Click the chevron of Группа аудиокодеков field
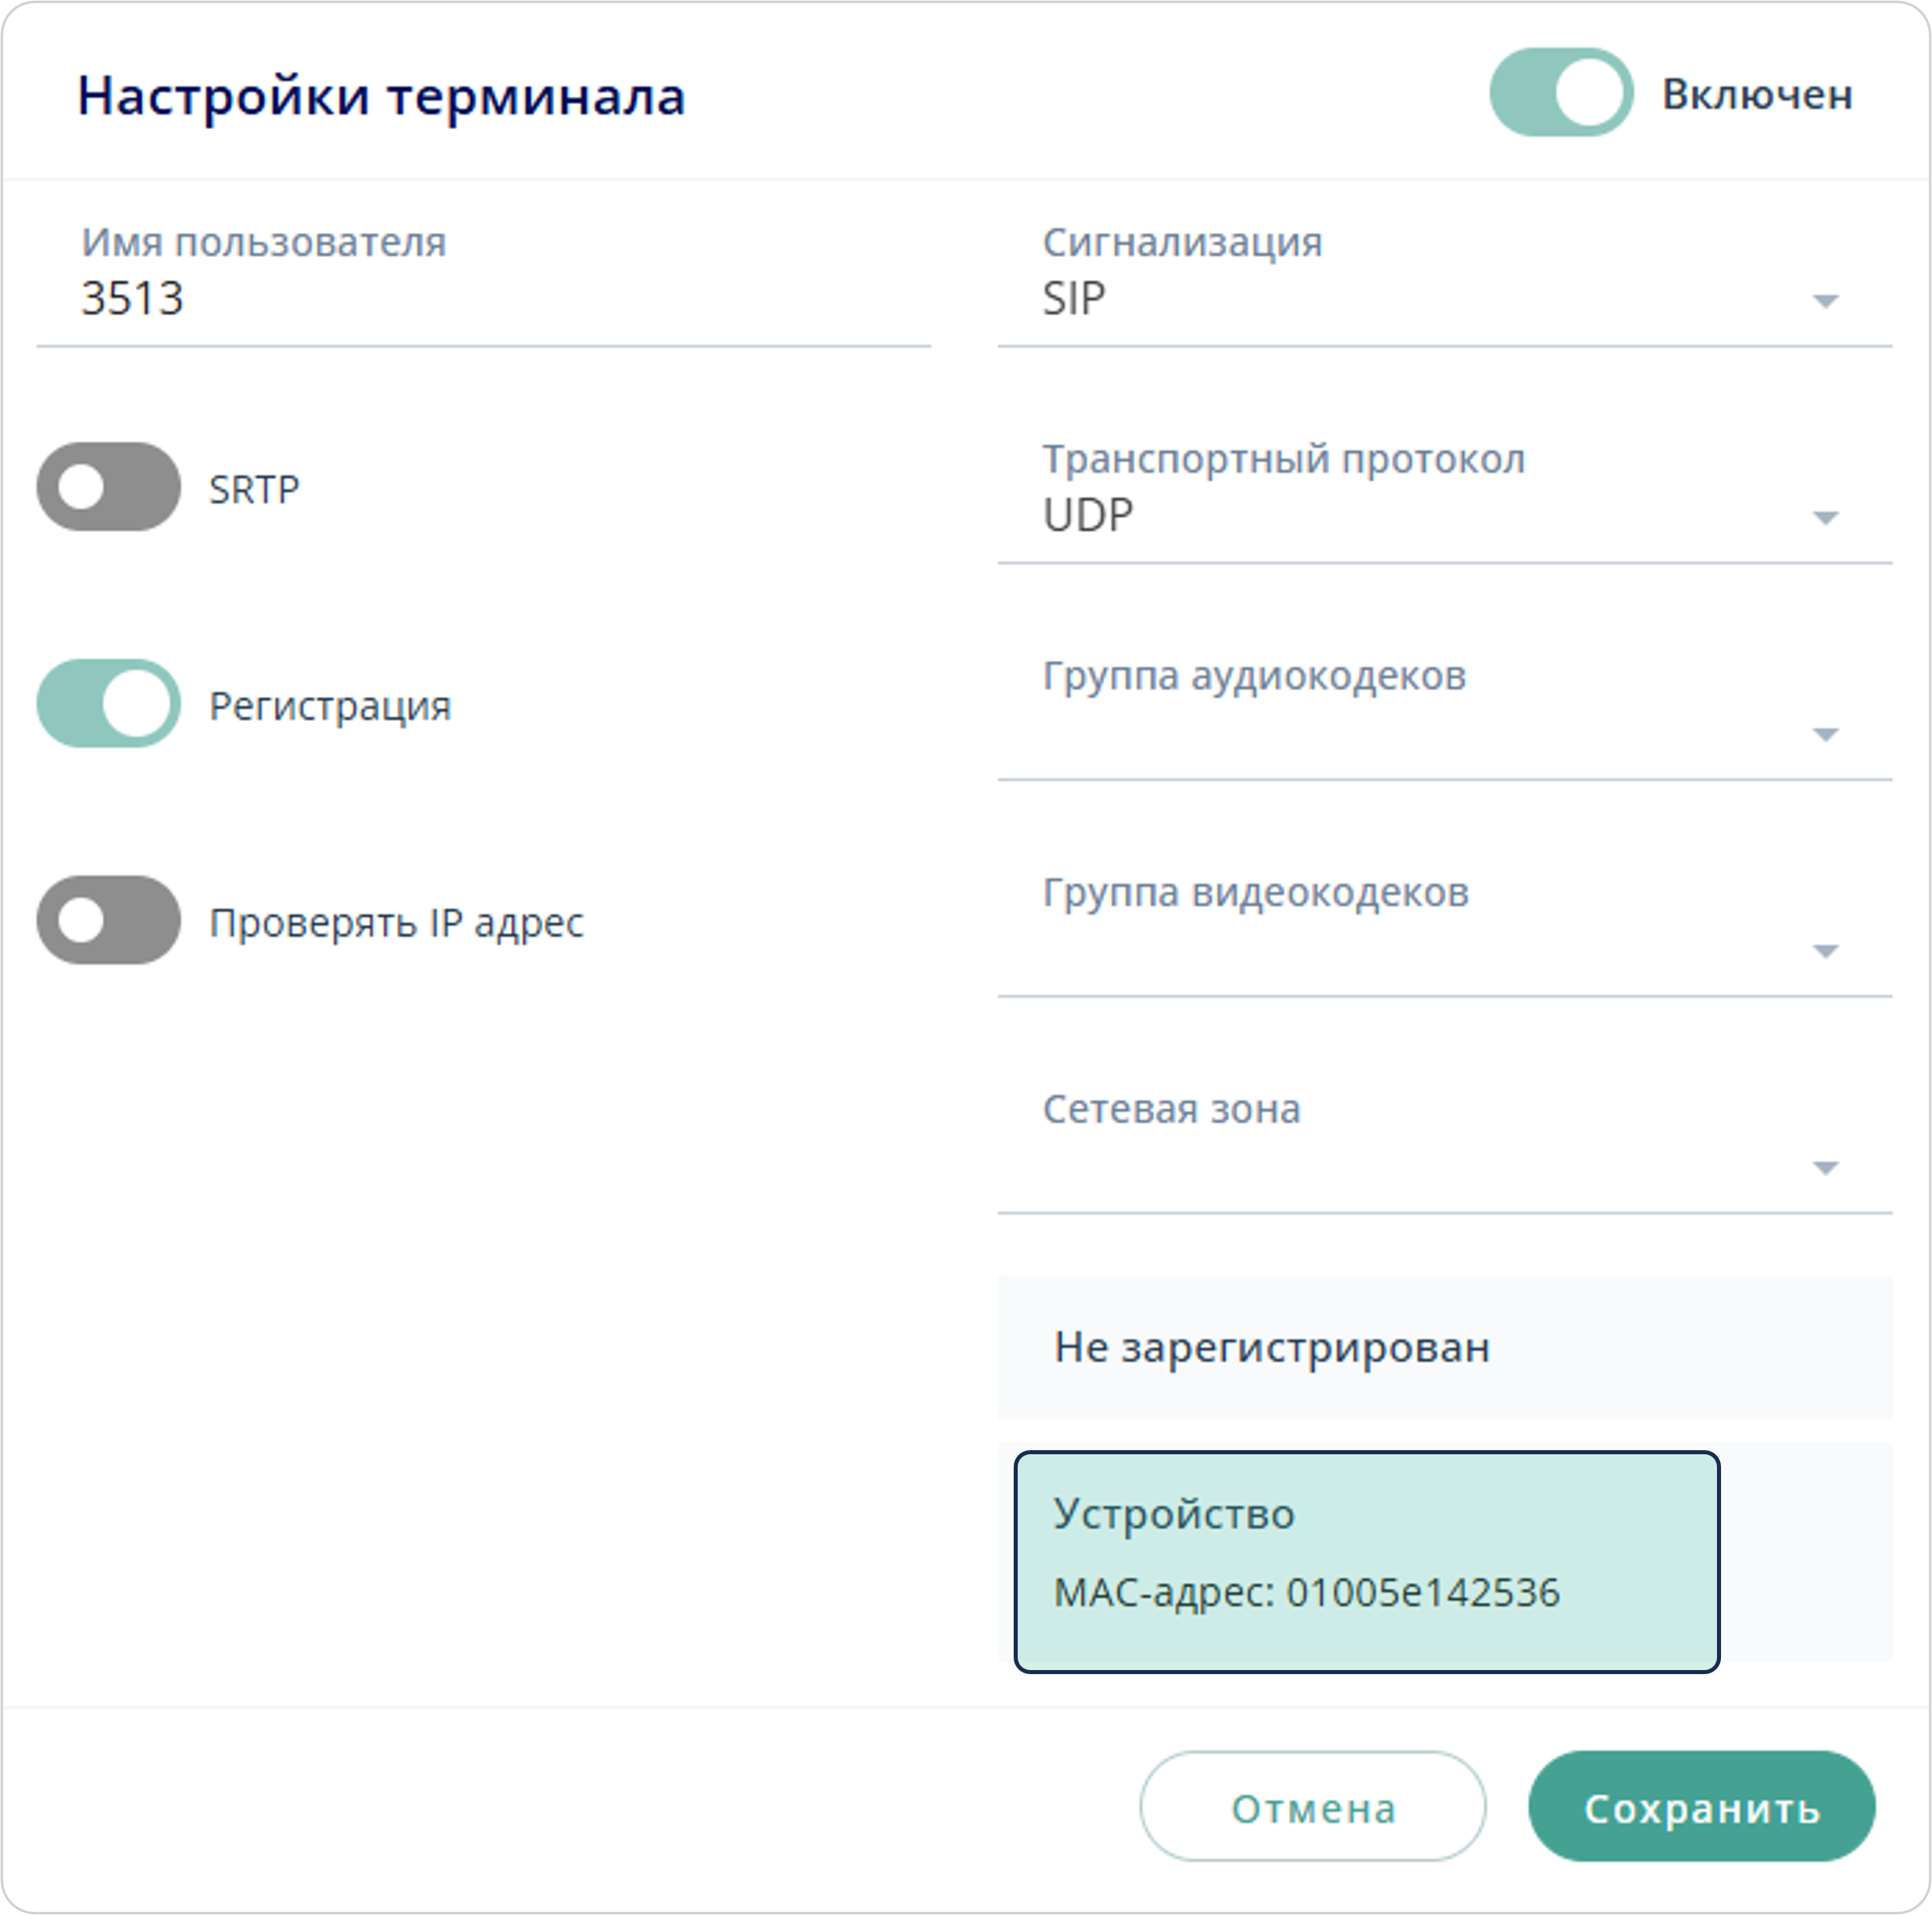 coord(1827,733)
